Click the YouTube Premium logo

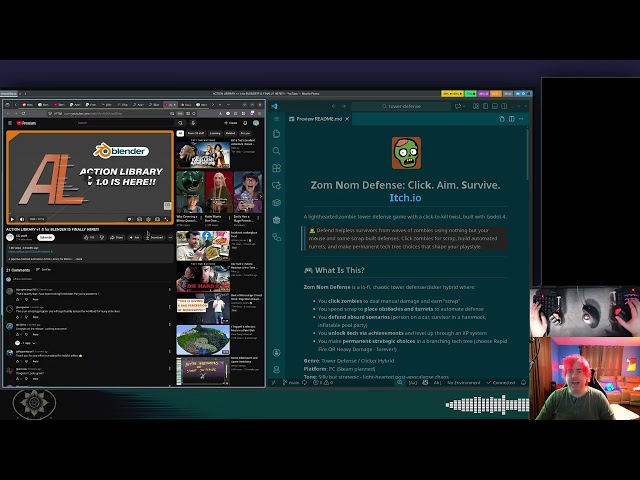[27, 123]
